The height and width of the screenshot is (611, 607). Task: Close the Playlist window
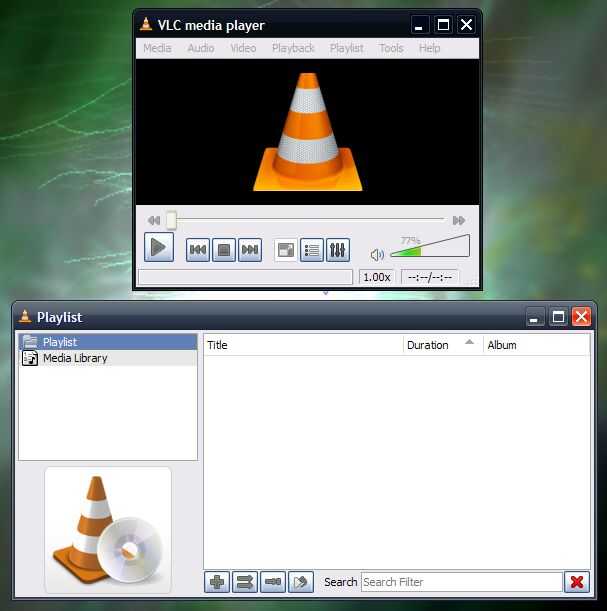(x=581, y=317)
